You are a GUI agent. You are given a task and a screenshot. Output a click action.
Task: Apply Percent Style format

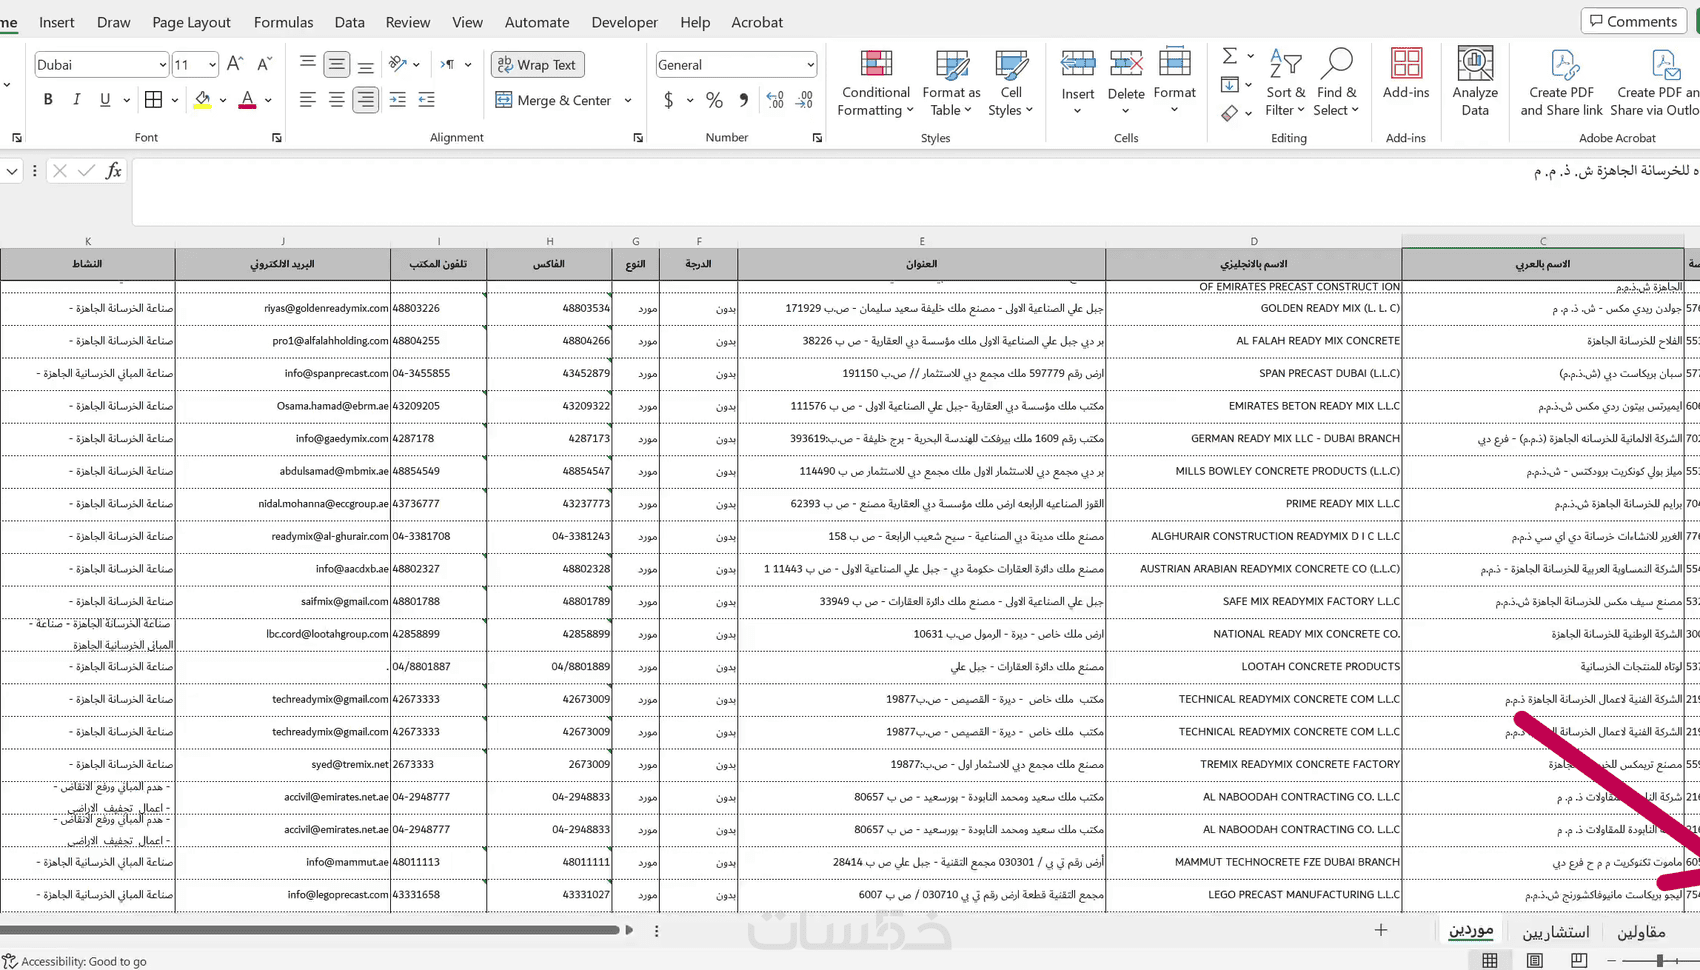click(714, 100)
